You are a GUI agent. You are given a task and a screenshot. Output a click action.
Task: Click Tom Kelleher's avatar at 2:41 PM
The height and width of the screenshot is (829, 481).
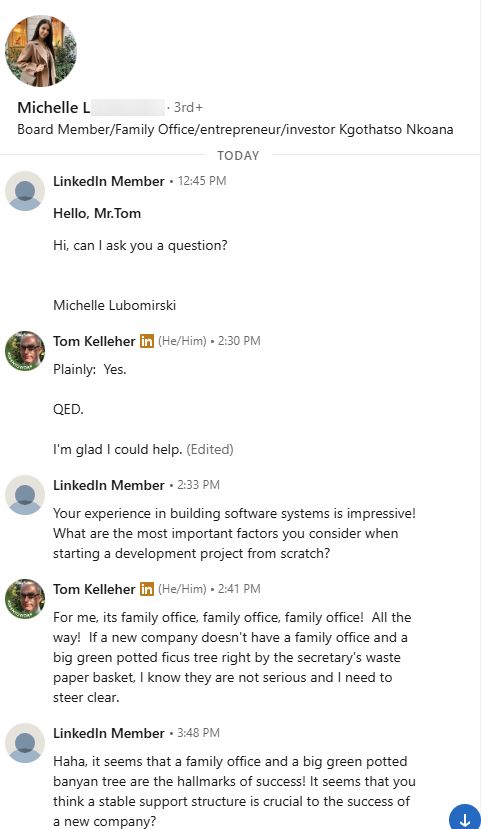[x=25, y=599]
